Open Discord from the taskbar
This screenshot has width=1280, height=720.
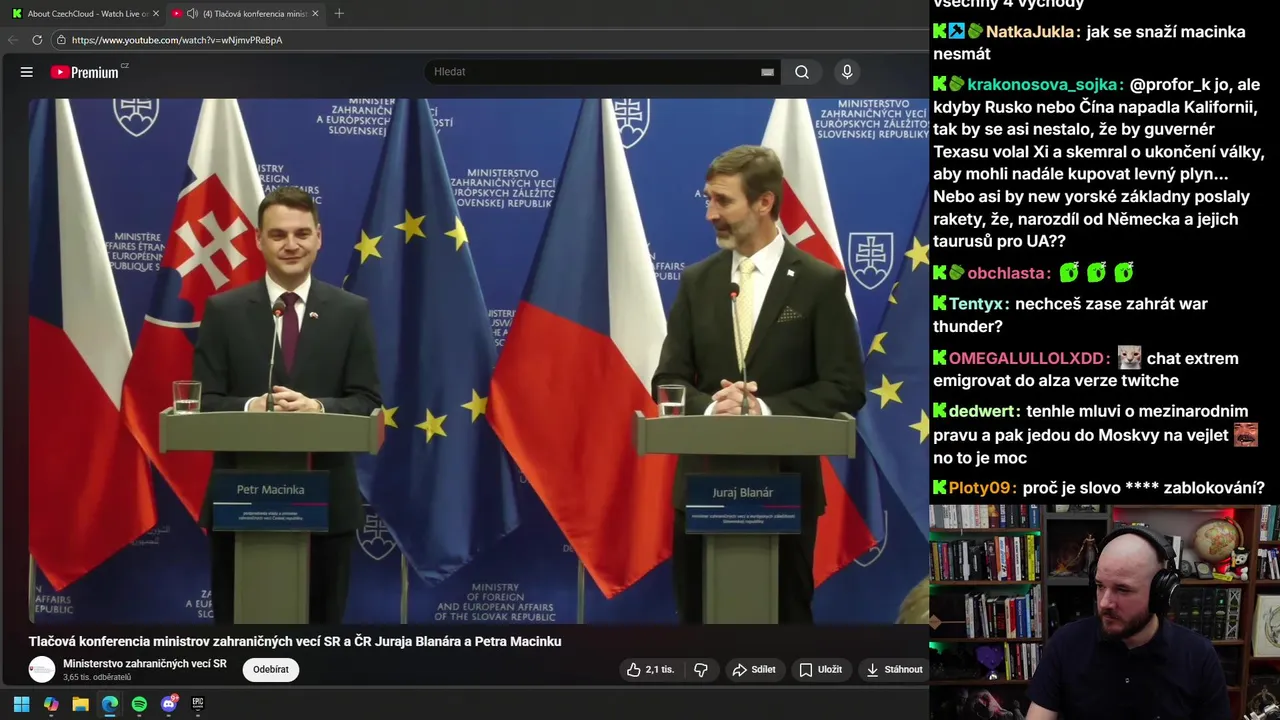(169, 704)
